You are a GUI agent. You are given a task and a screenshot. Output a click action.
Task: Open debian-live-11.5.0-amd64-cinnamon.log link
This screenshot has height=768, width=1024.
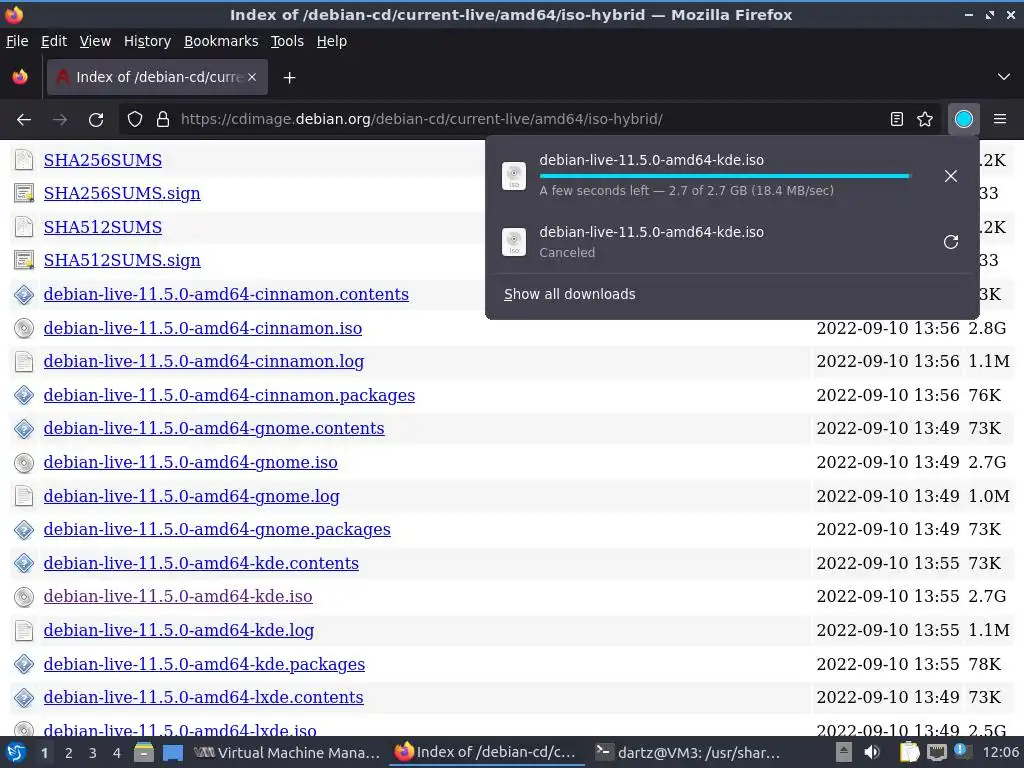coord(204,362)
